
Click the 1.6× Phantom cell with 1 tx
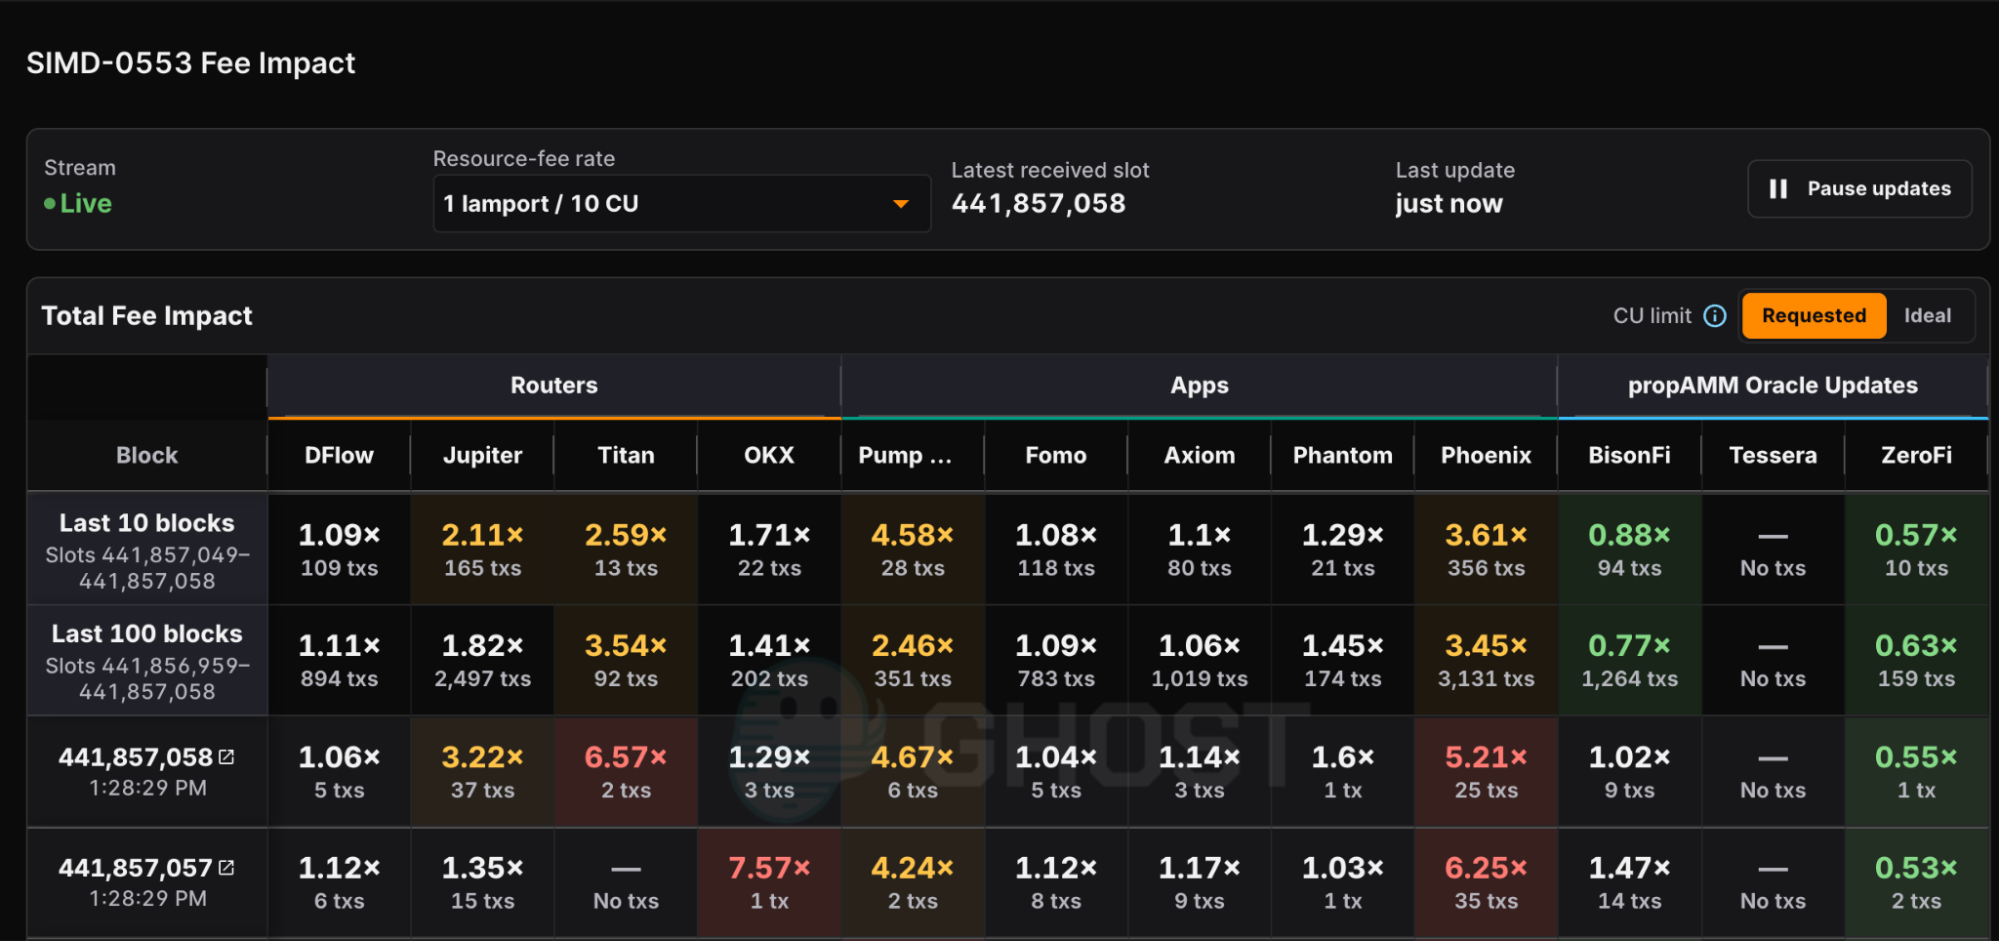(1343, 772)
